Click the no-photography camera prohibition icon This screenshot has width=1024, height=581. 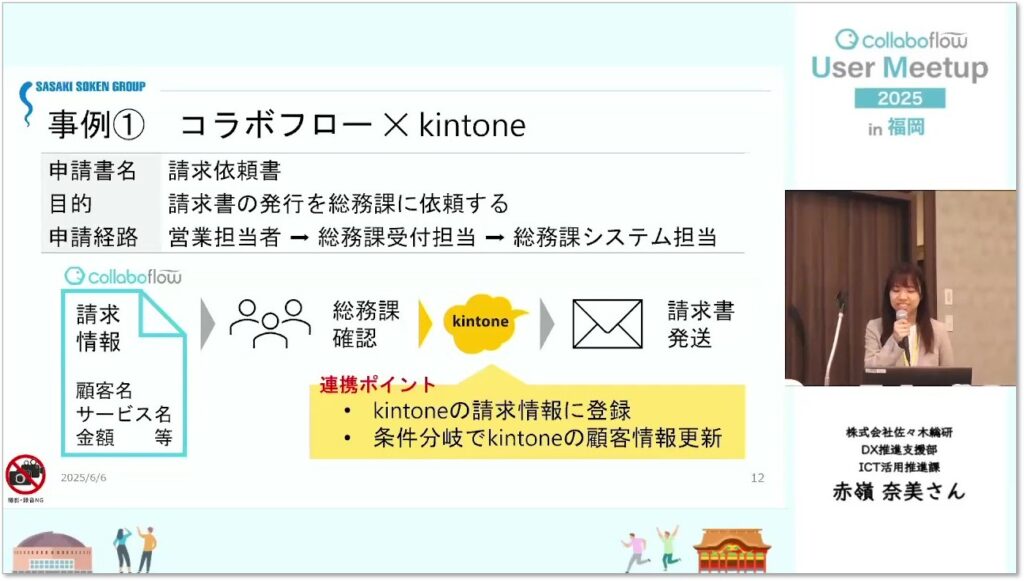[x=25, y=475]
